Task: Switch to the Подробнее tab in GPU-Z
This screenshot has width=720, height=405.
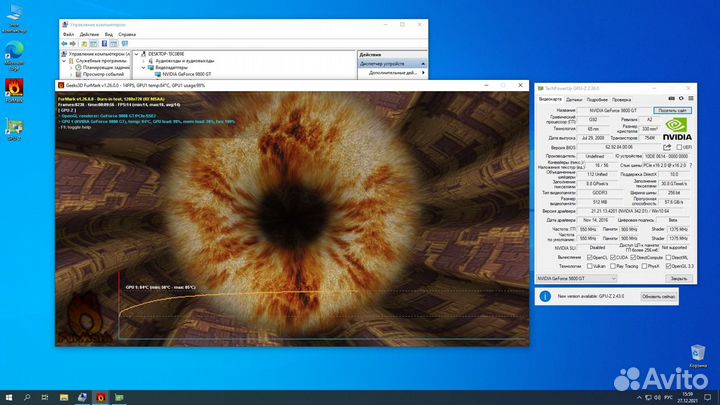Action: click(x=597, y=99)
